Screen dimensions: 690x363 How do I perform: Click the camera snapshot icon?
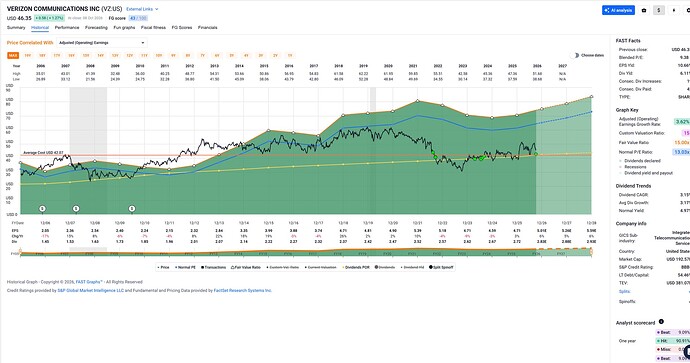coord(644,10)
